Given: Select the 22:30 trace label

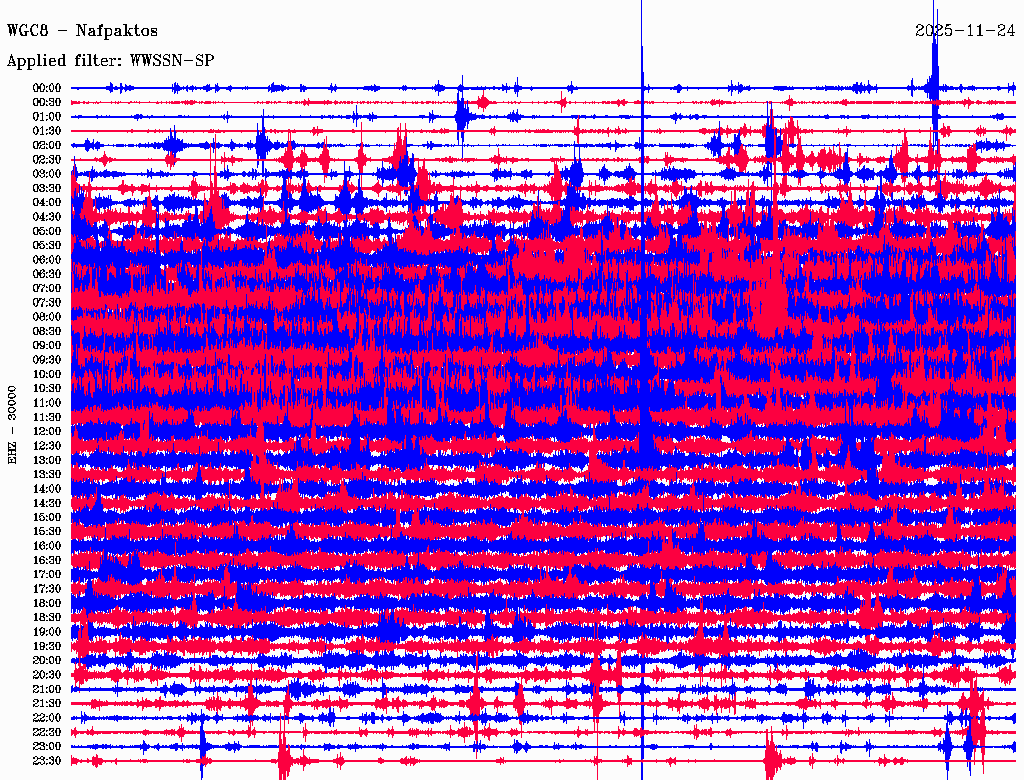Looking at the screenshot, I should pyautogui.click(x=47, y=732).
